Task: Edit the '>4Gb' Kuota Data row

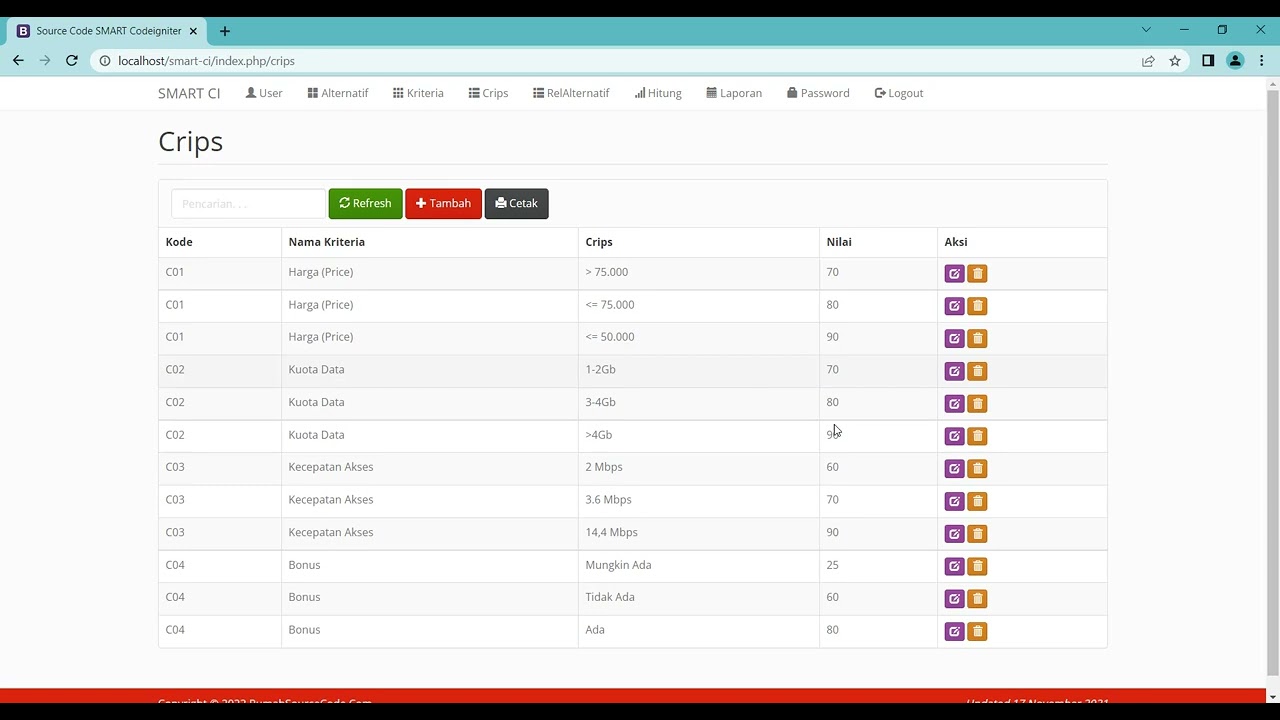Action: (954, 436)
